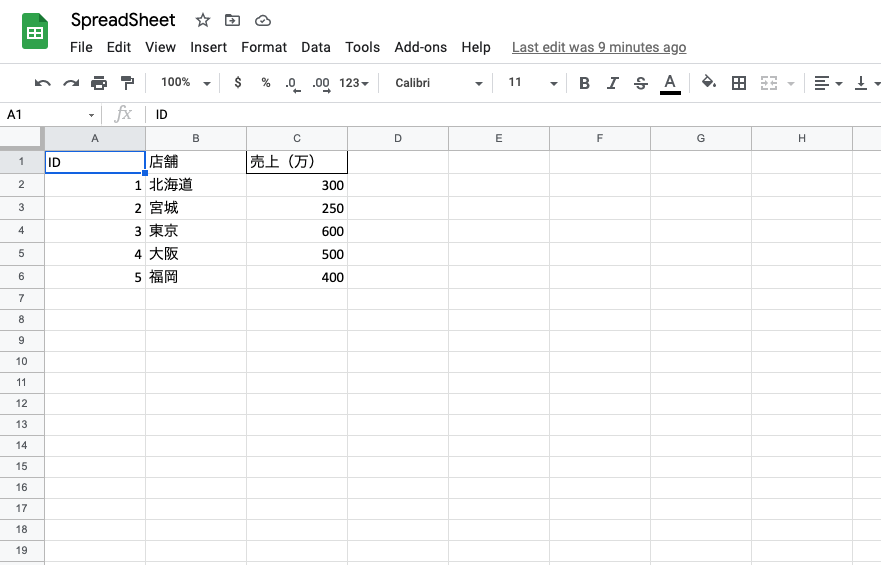Image resolution: width=881 pixels, height=565 pixels.
Task: Select row 7 header
Action: tap(21, 298)
